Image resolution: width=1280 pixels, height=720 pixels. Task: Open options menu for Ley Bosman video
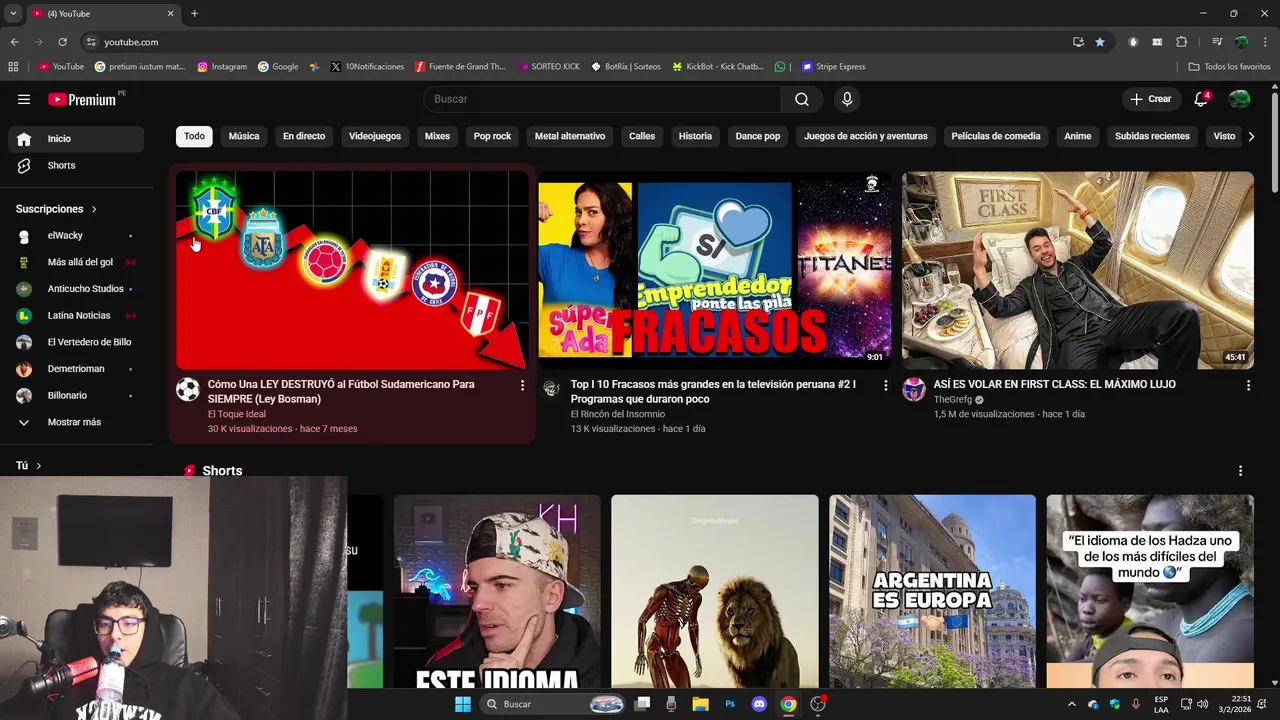pyautogui.click(x=522, y=385)
